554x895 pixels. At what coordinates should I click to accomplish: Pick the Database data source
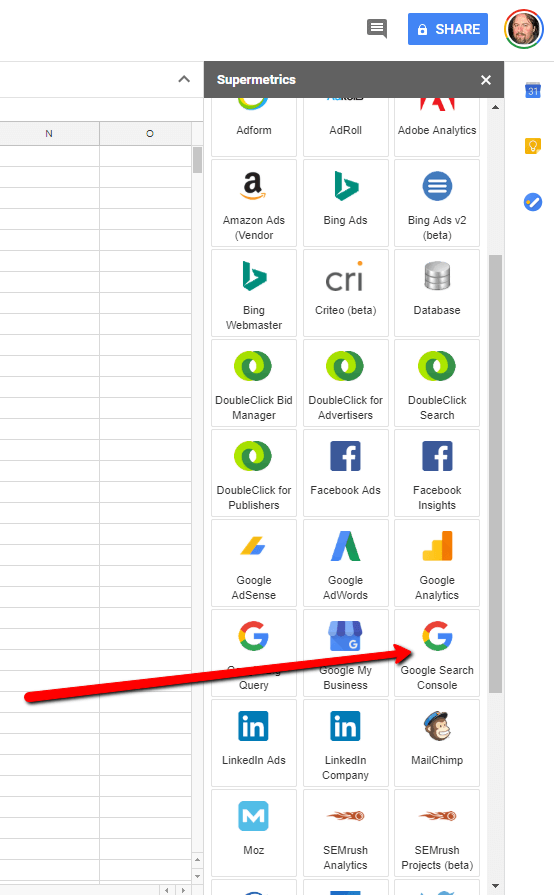coord(436,293)
